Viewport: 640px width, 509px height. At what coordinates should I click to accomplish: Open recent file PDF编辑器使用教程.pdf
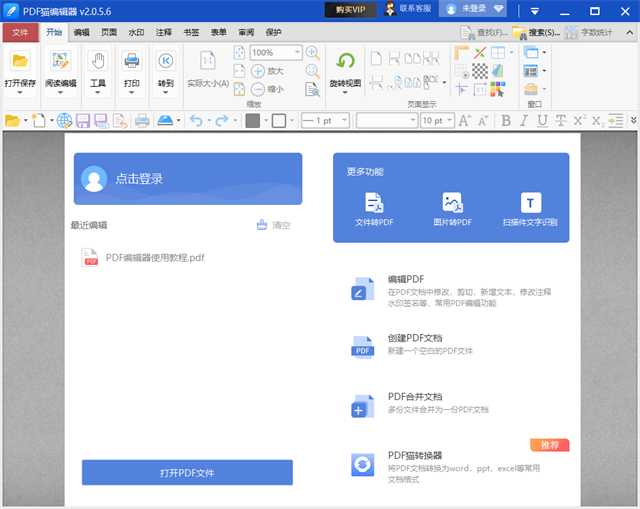tap(144, 258)
